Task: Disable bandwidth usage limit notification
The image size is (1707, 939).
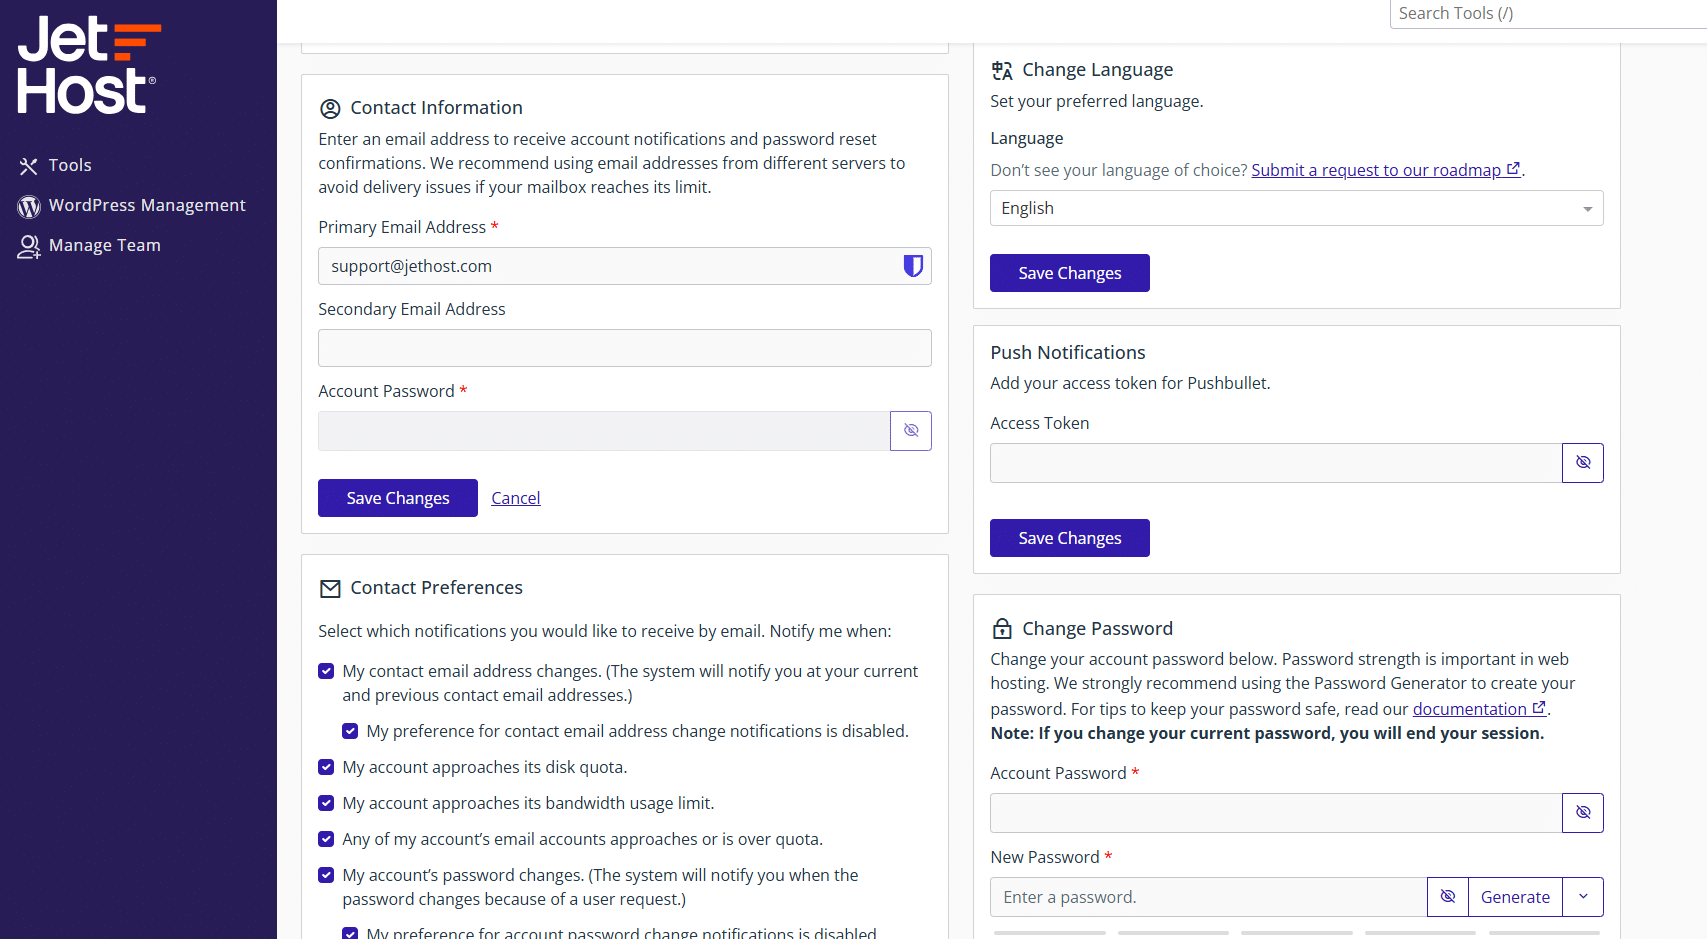Action: point(326,803)
